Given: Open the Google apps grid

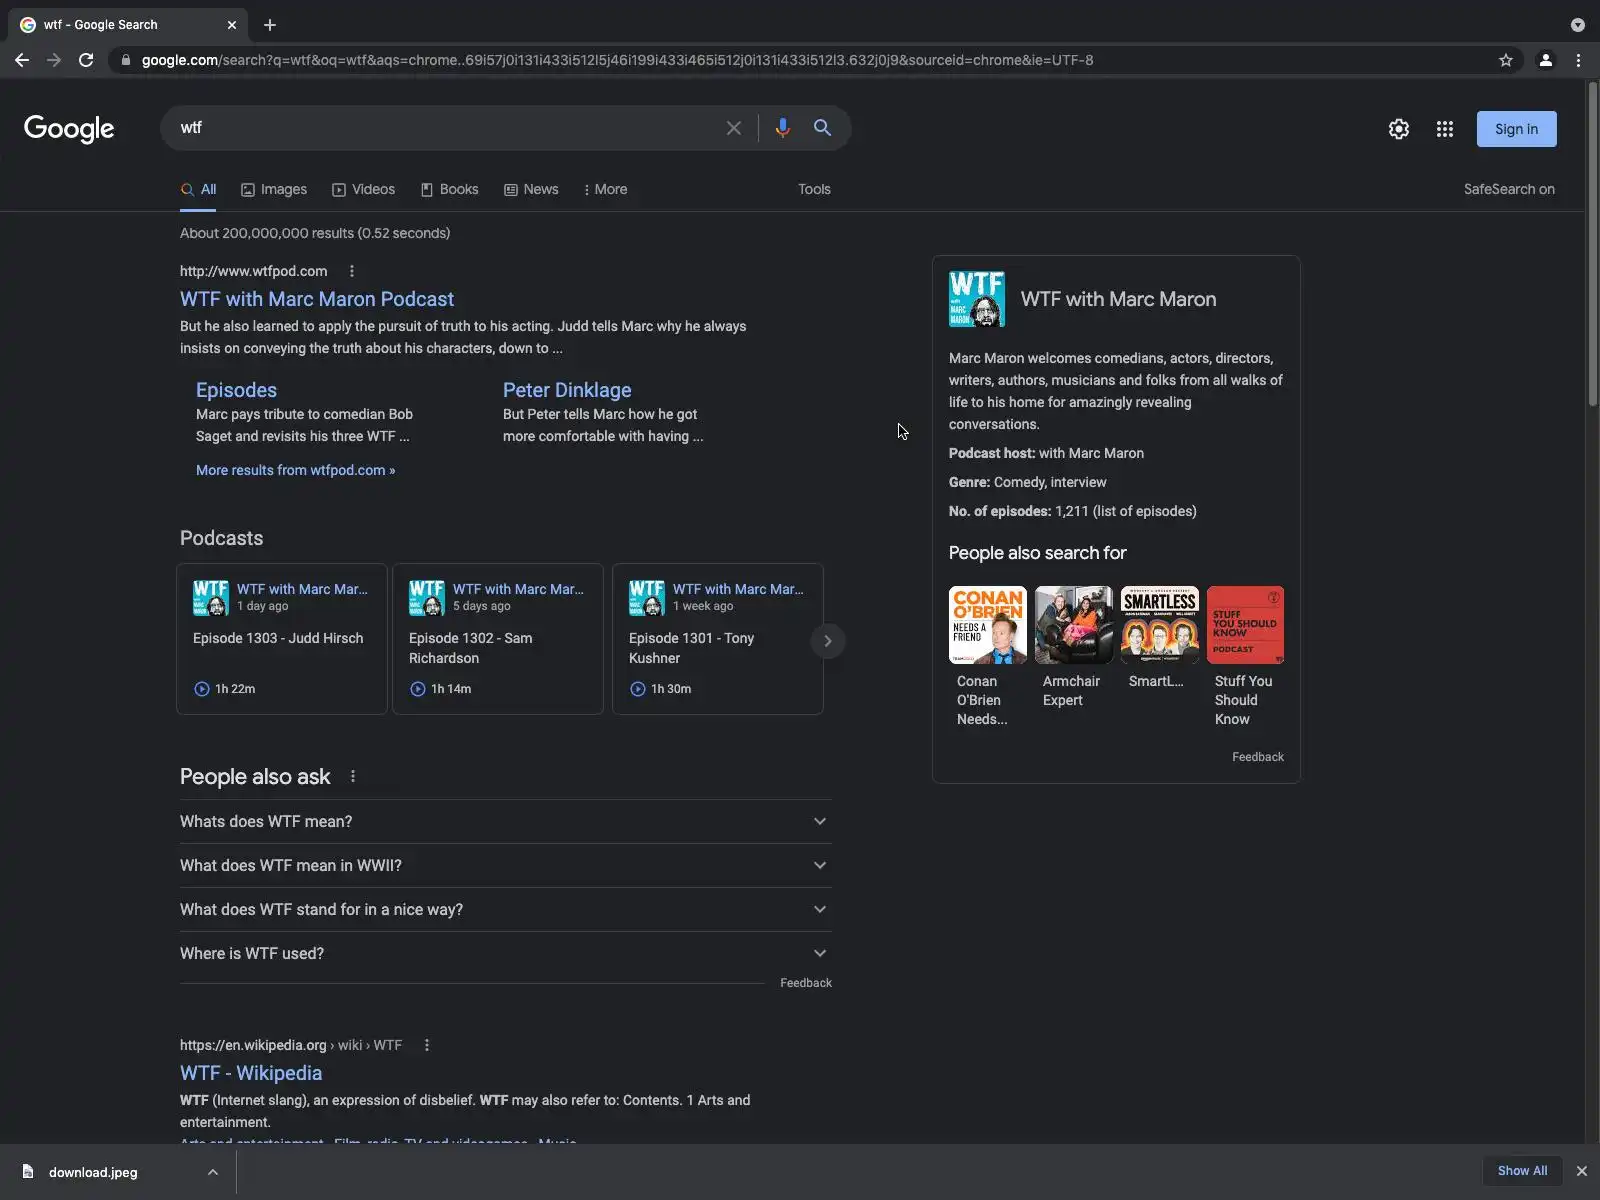Looking at the screenshot, I should click(1445, 129).
